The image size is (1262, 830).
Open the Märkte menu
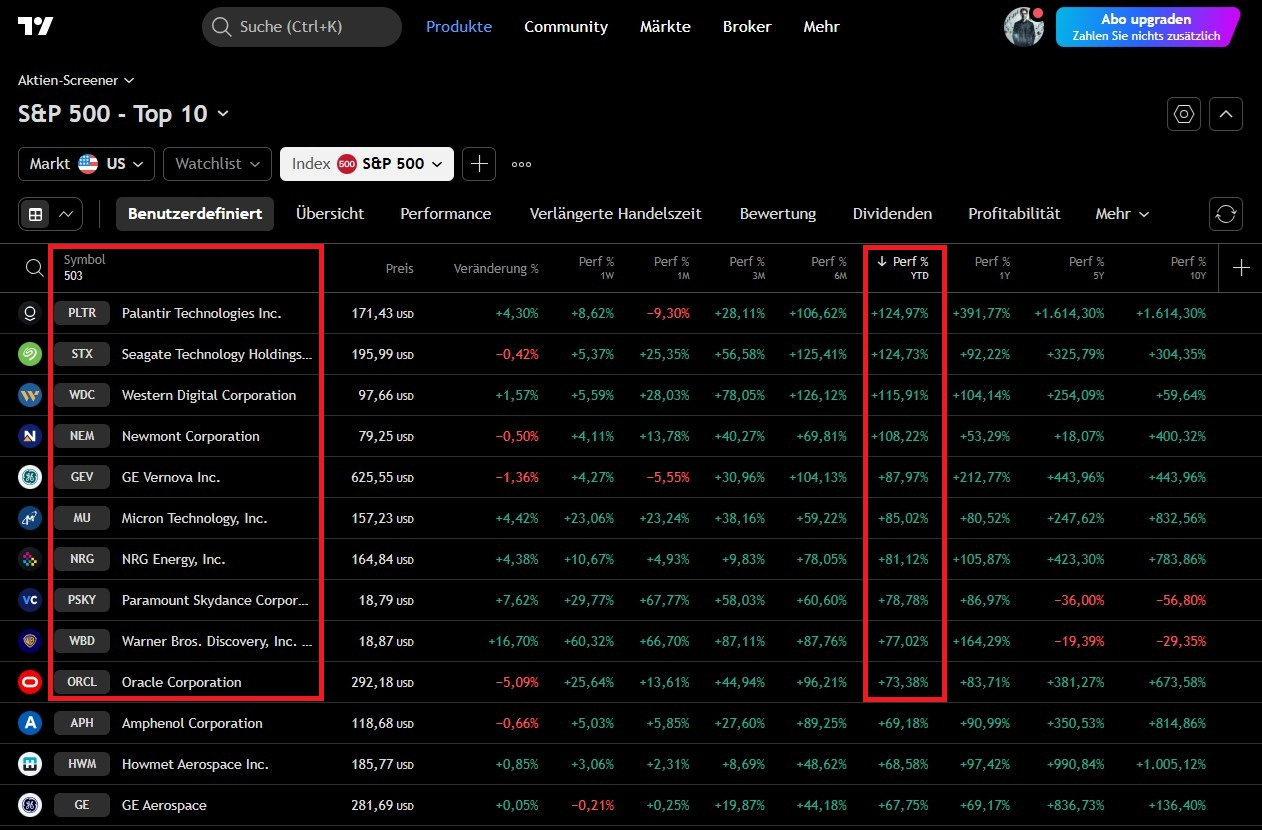coord(665,27)
